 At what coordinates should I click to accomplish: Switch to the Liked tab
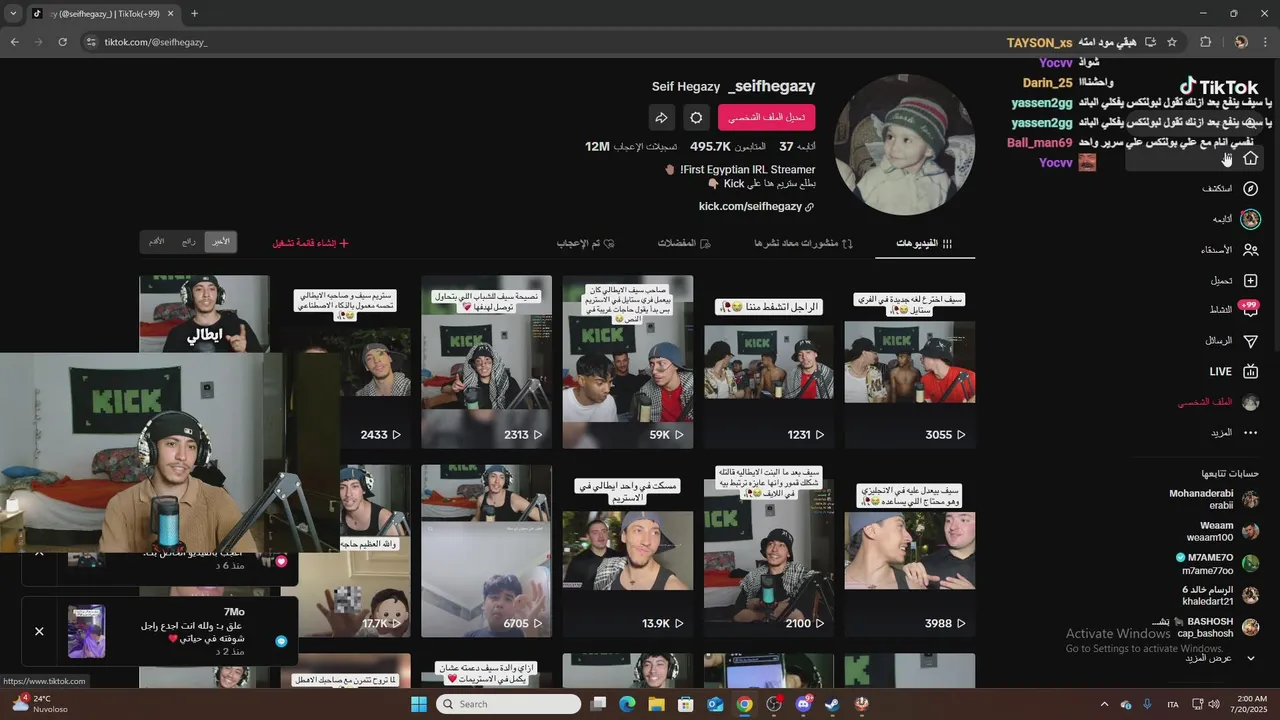click(x=586, y=243)
